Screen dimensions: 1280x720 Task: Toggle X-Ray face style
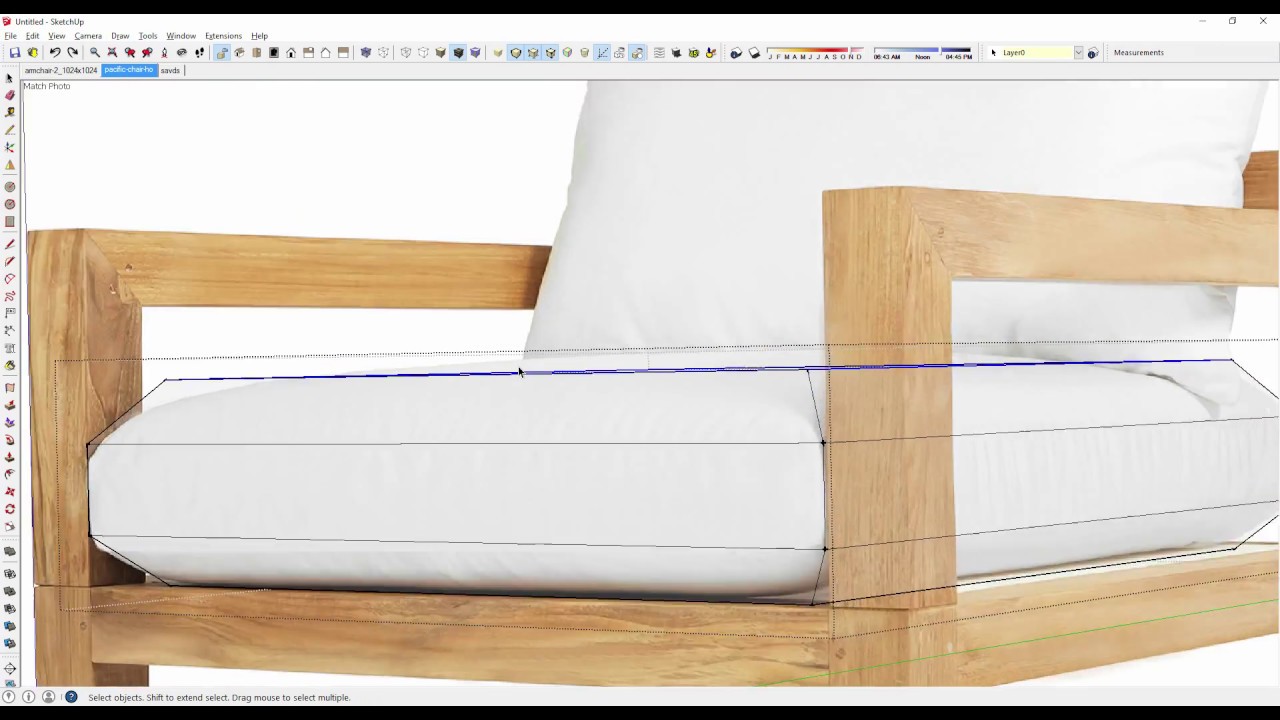[366, 53]
